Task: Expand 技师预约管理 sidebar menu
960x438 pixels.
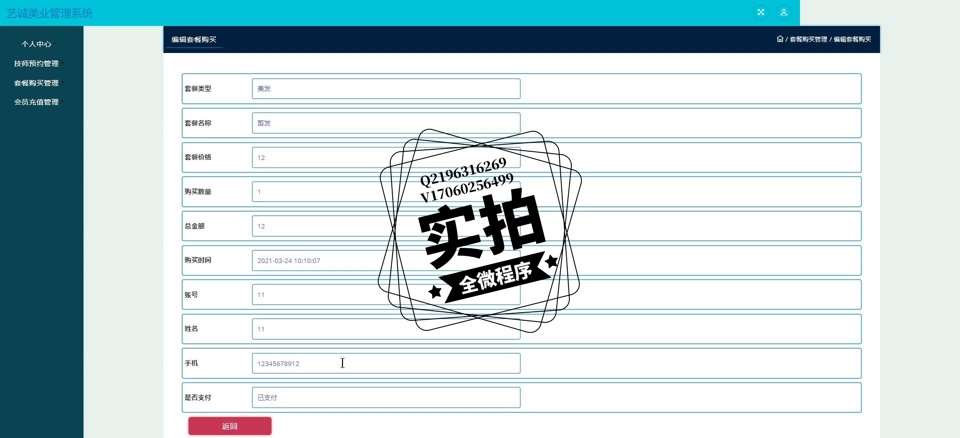Action: point(37,63)
